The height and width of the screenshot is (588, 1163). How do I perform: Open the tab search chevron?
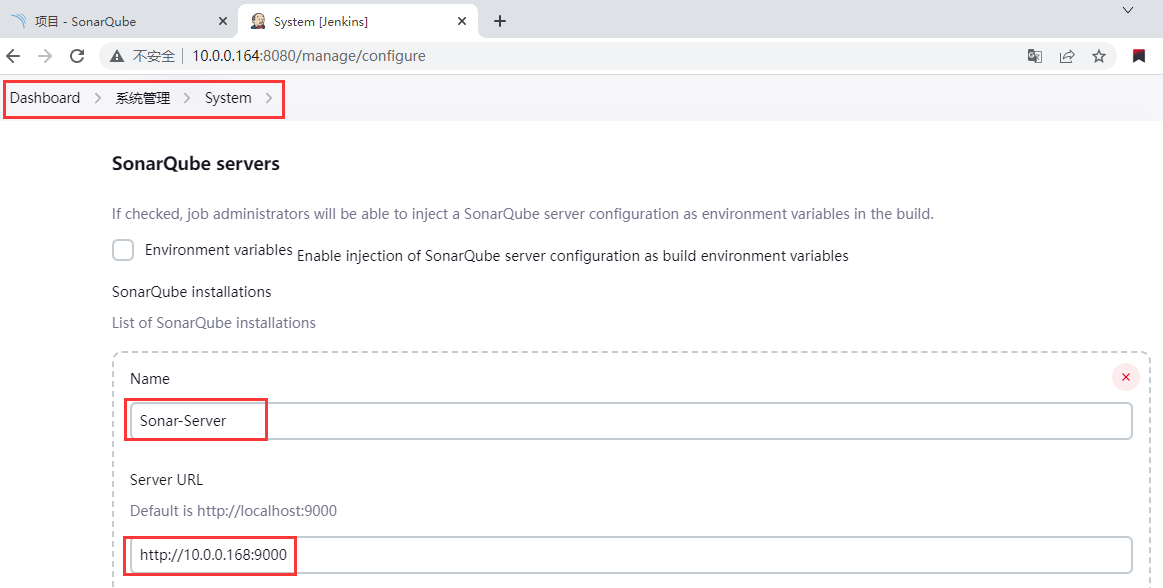1127,10
